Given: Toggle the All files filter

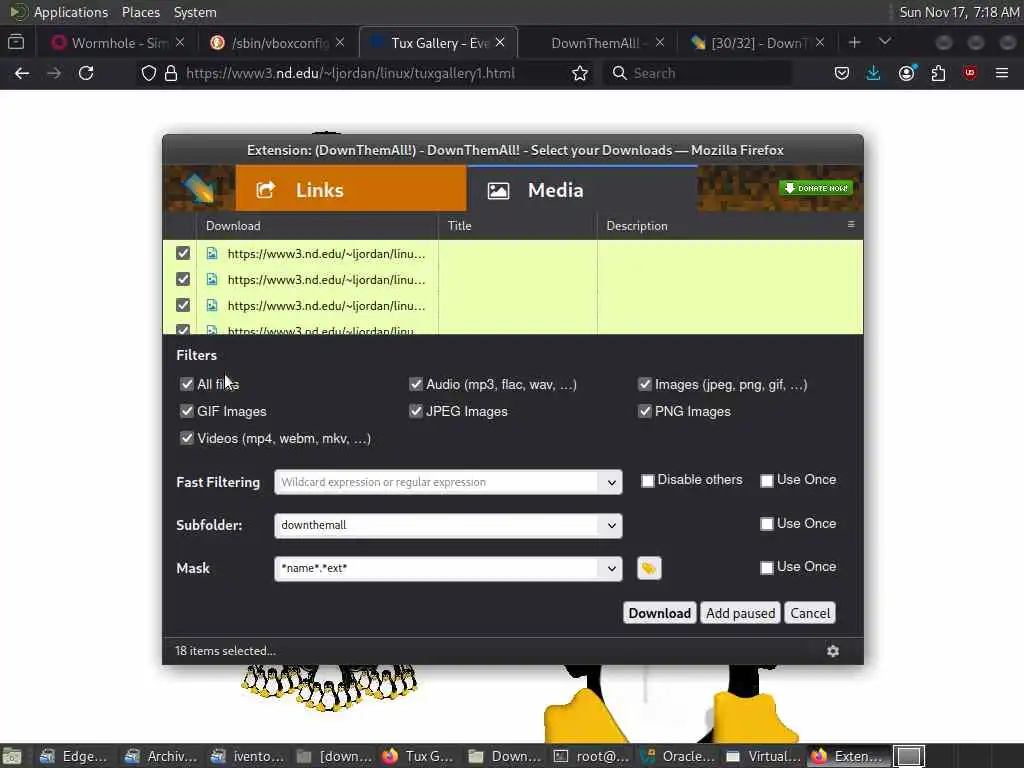Looking at the screenshot, I should (187, 384).
